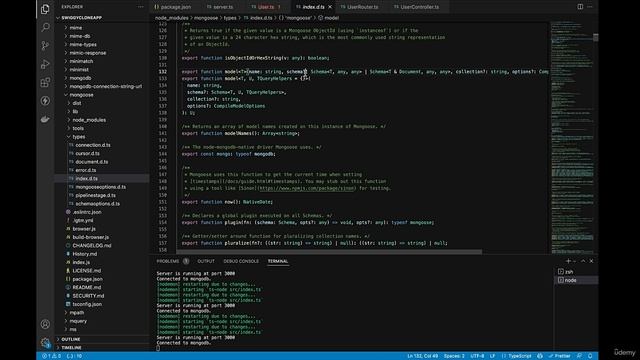Open the Accounts icon
The height and width of the screenshot is (360, 640).
[45, 324]
